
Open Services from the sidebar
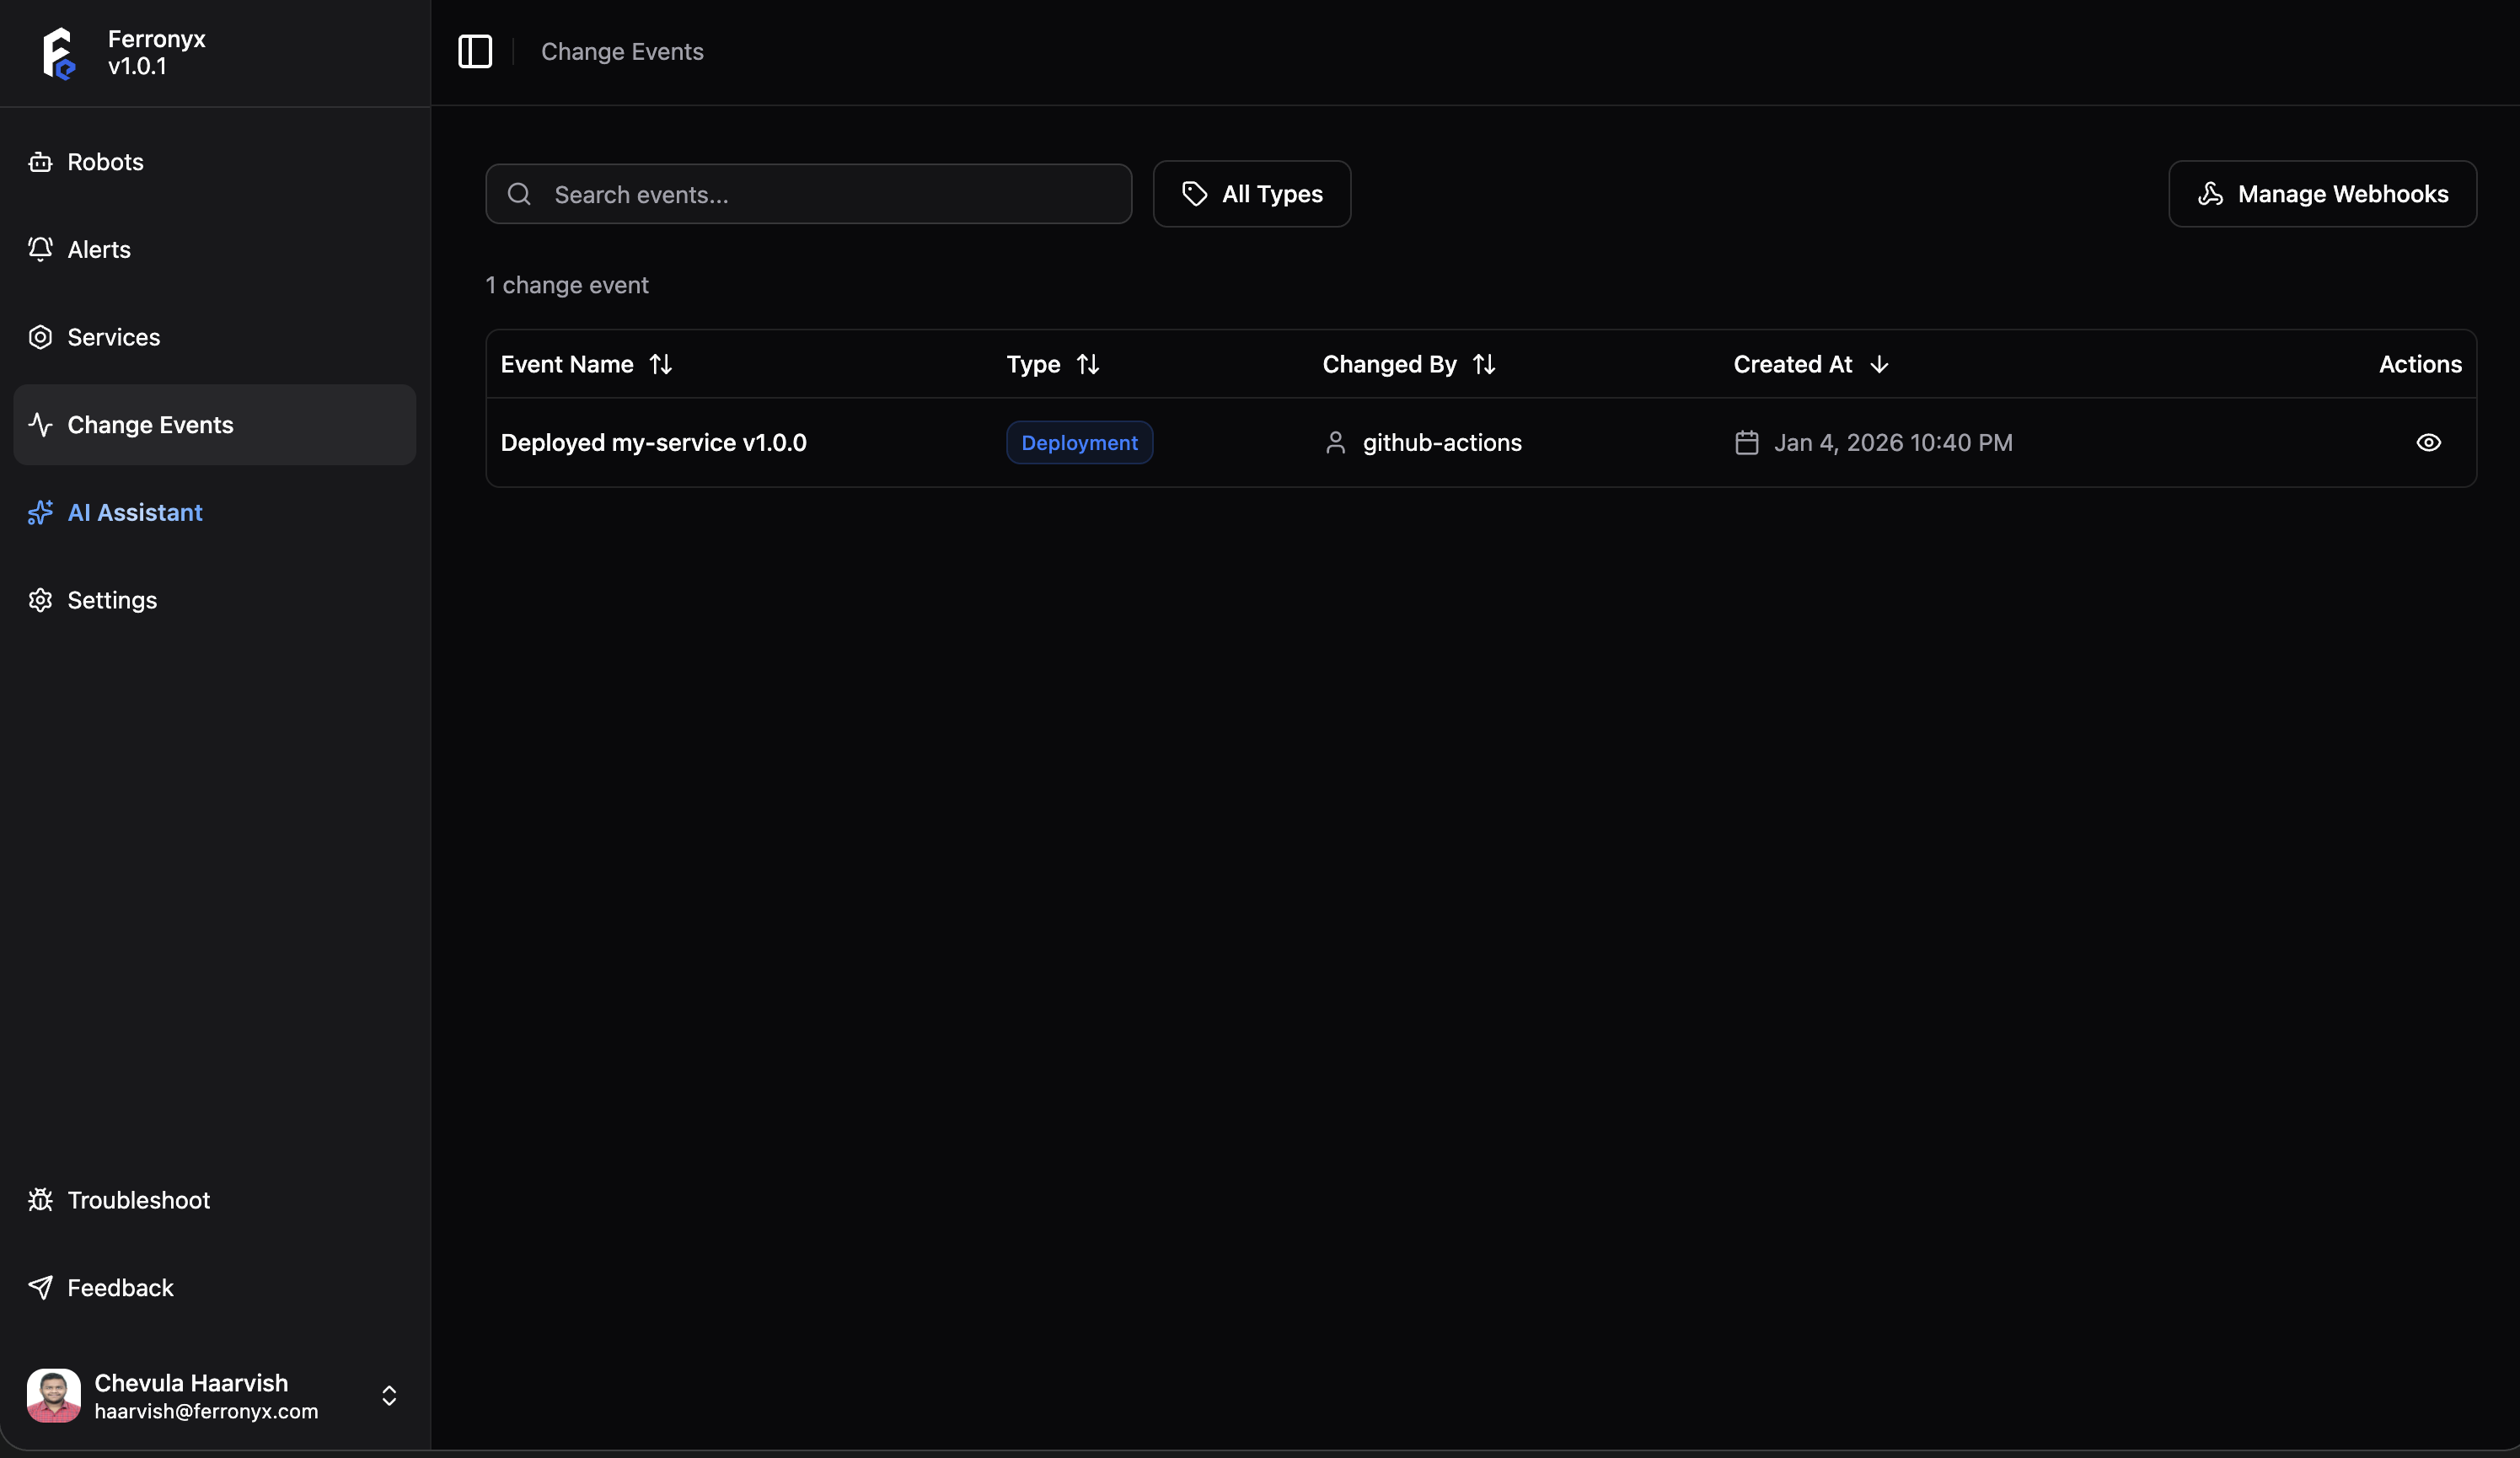(x=113, y=337)
